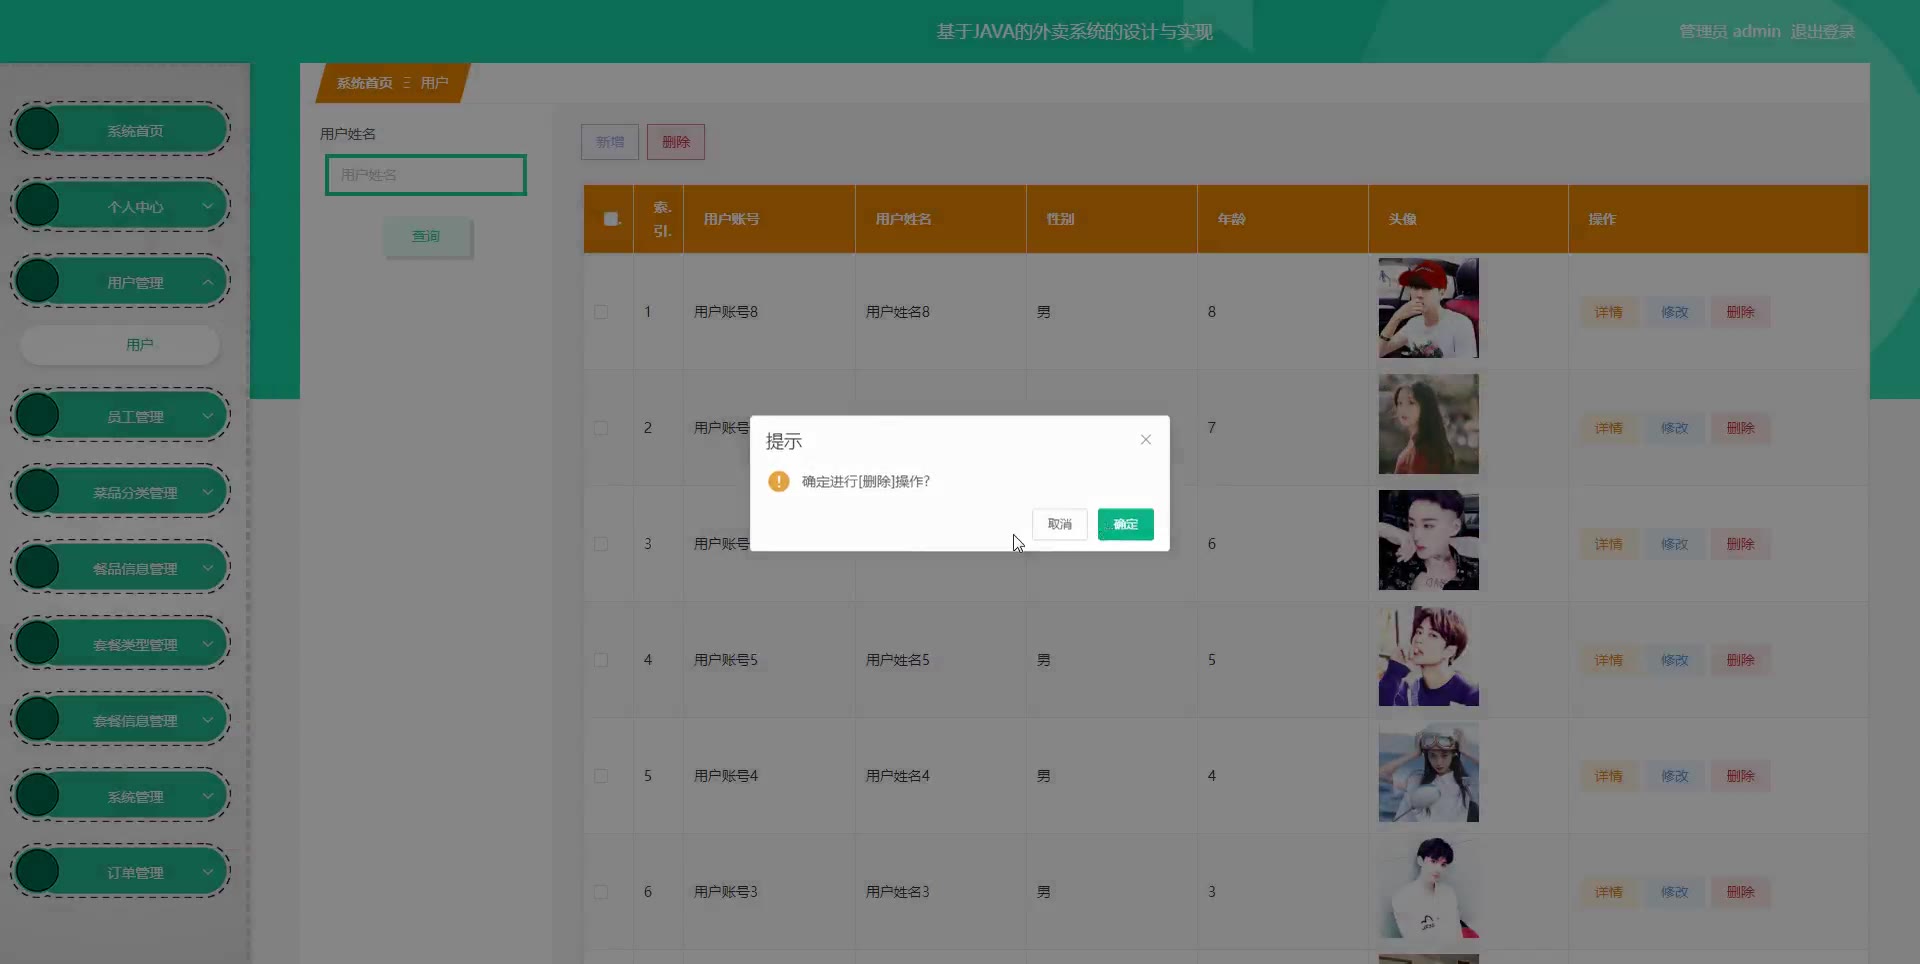Click 退出登录 in the header
The width and height of the screenshot is (1920, 964).
[1822, 32]
